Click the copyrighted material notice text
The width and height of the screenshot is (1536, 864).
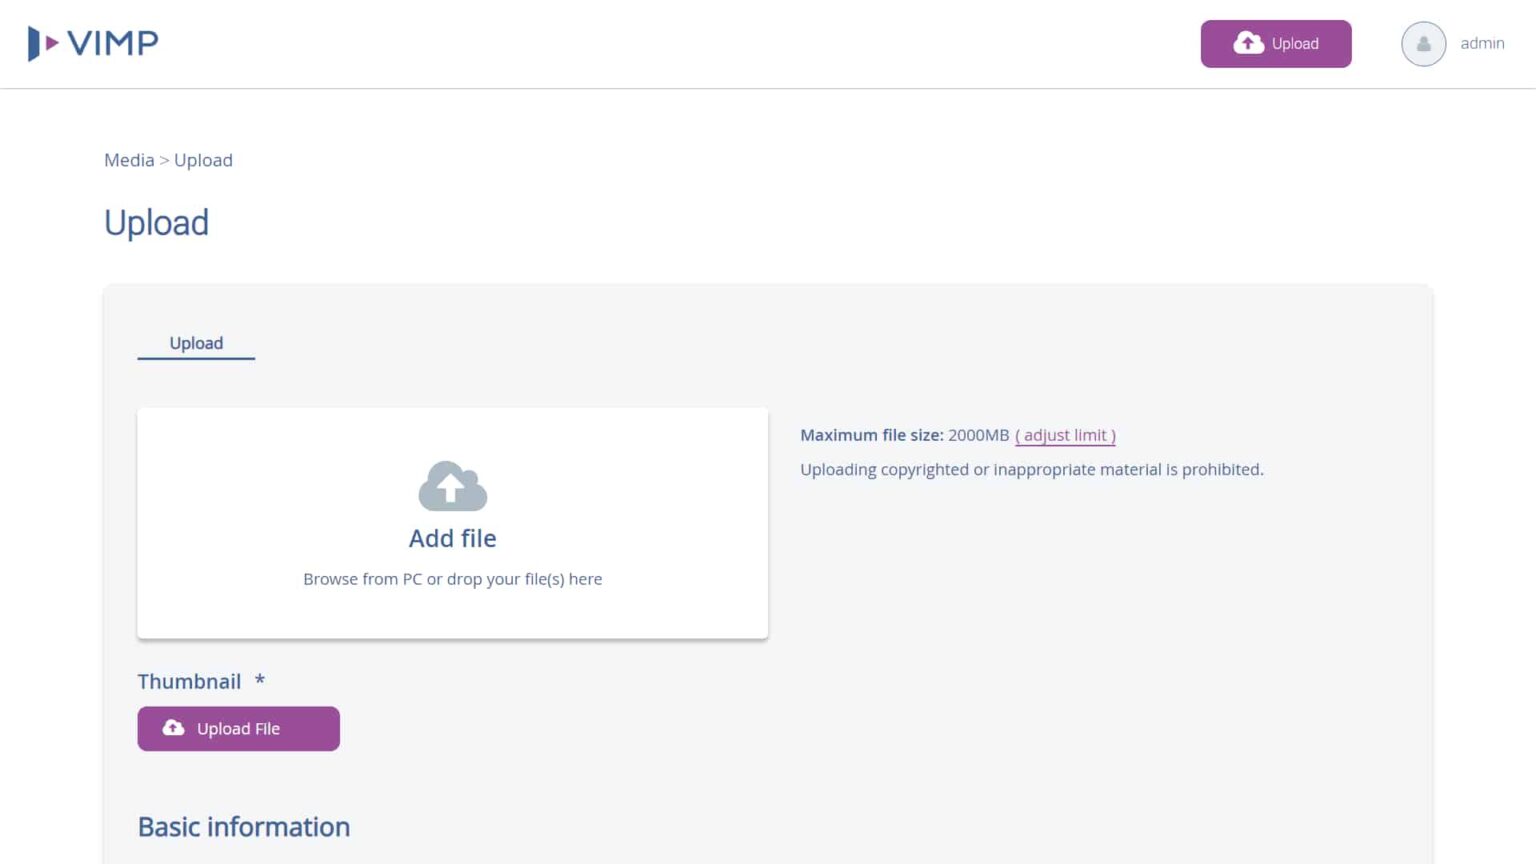pos(1031,469)
